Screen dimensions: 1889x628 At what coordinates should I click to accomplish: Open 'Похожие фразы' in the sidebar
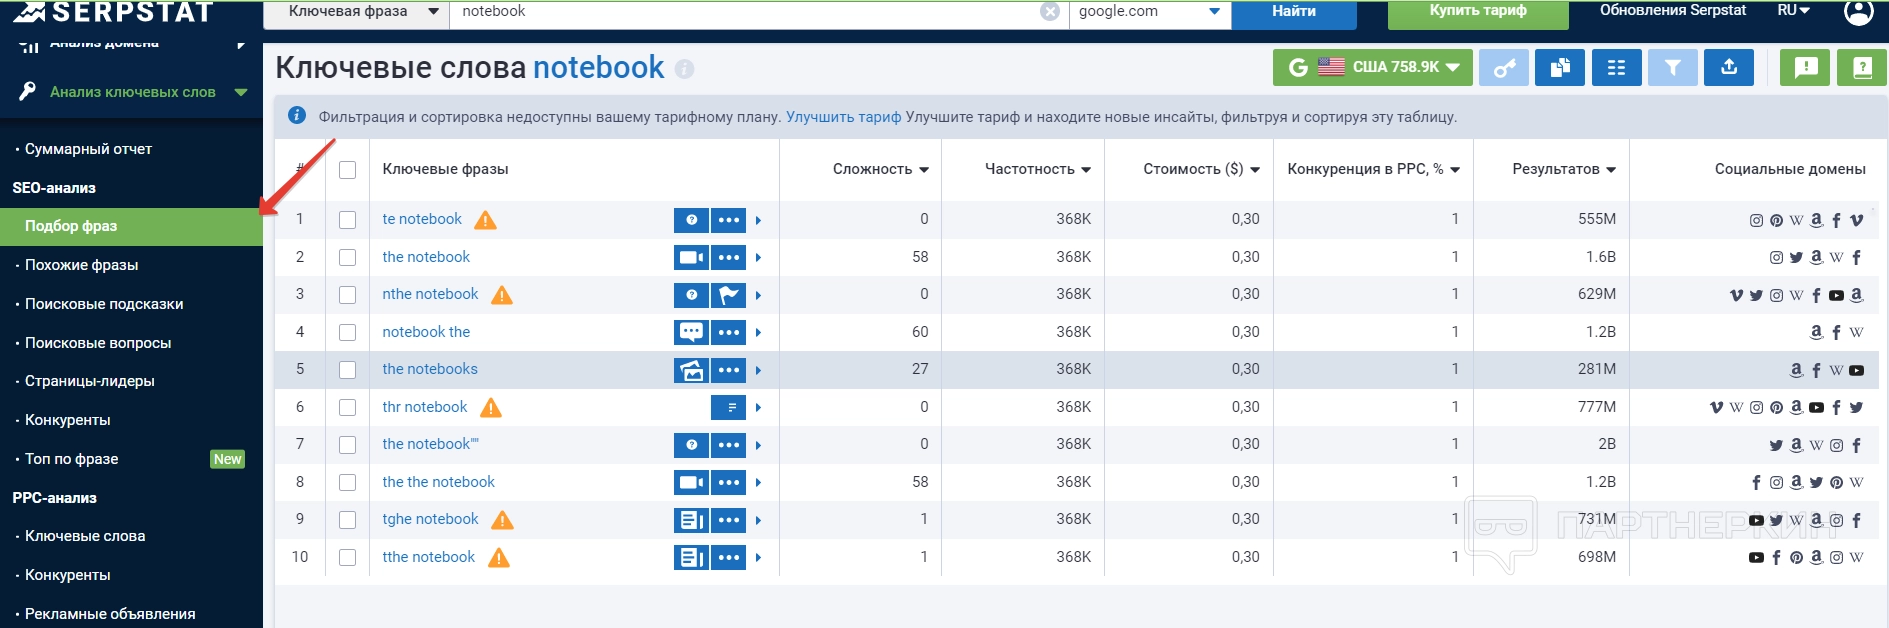click(x=82, y=265)
